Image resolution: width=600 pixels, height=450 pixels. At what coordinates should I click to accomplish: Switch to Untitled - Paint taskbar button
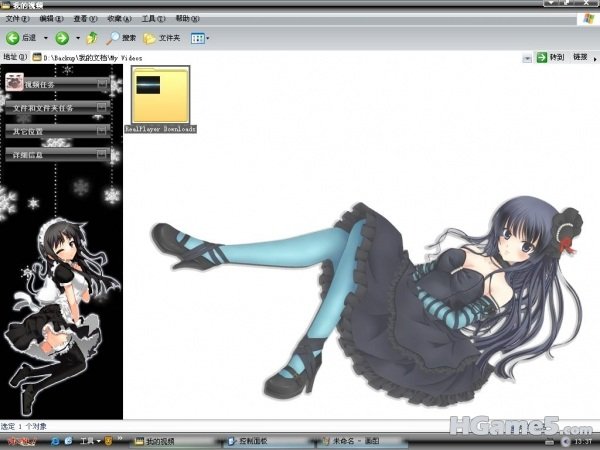(362, 442)
